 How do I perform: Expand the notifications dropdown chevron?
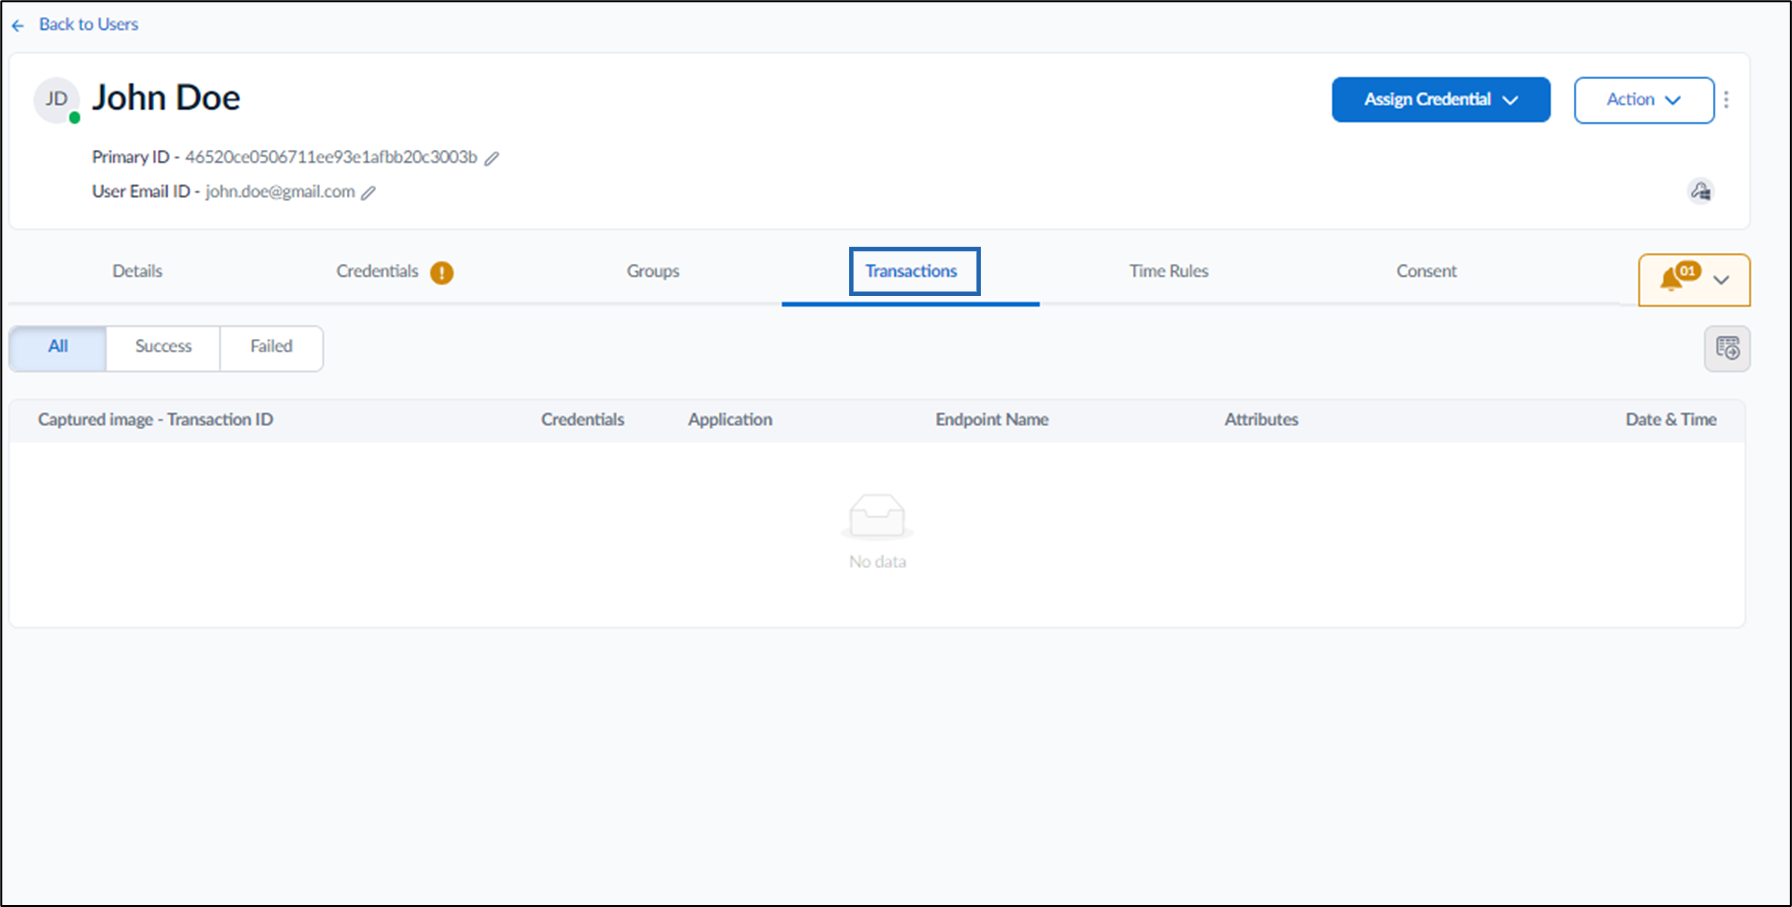pos(1721,280)
